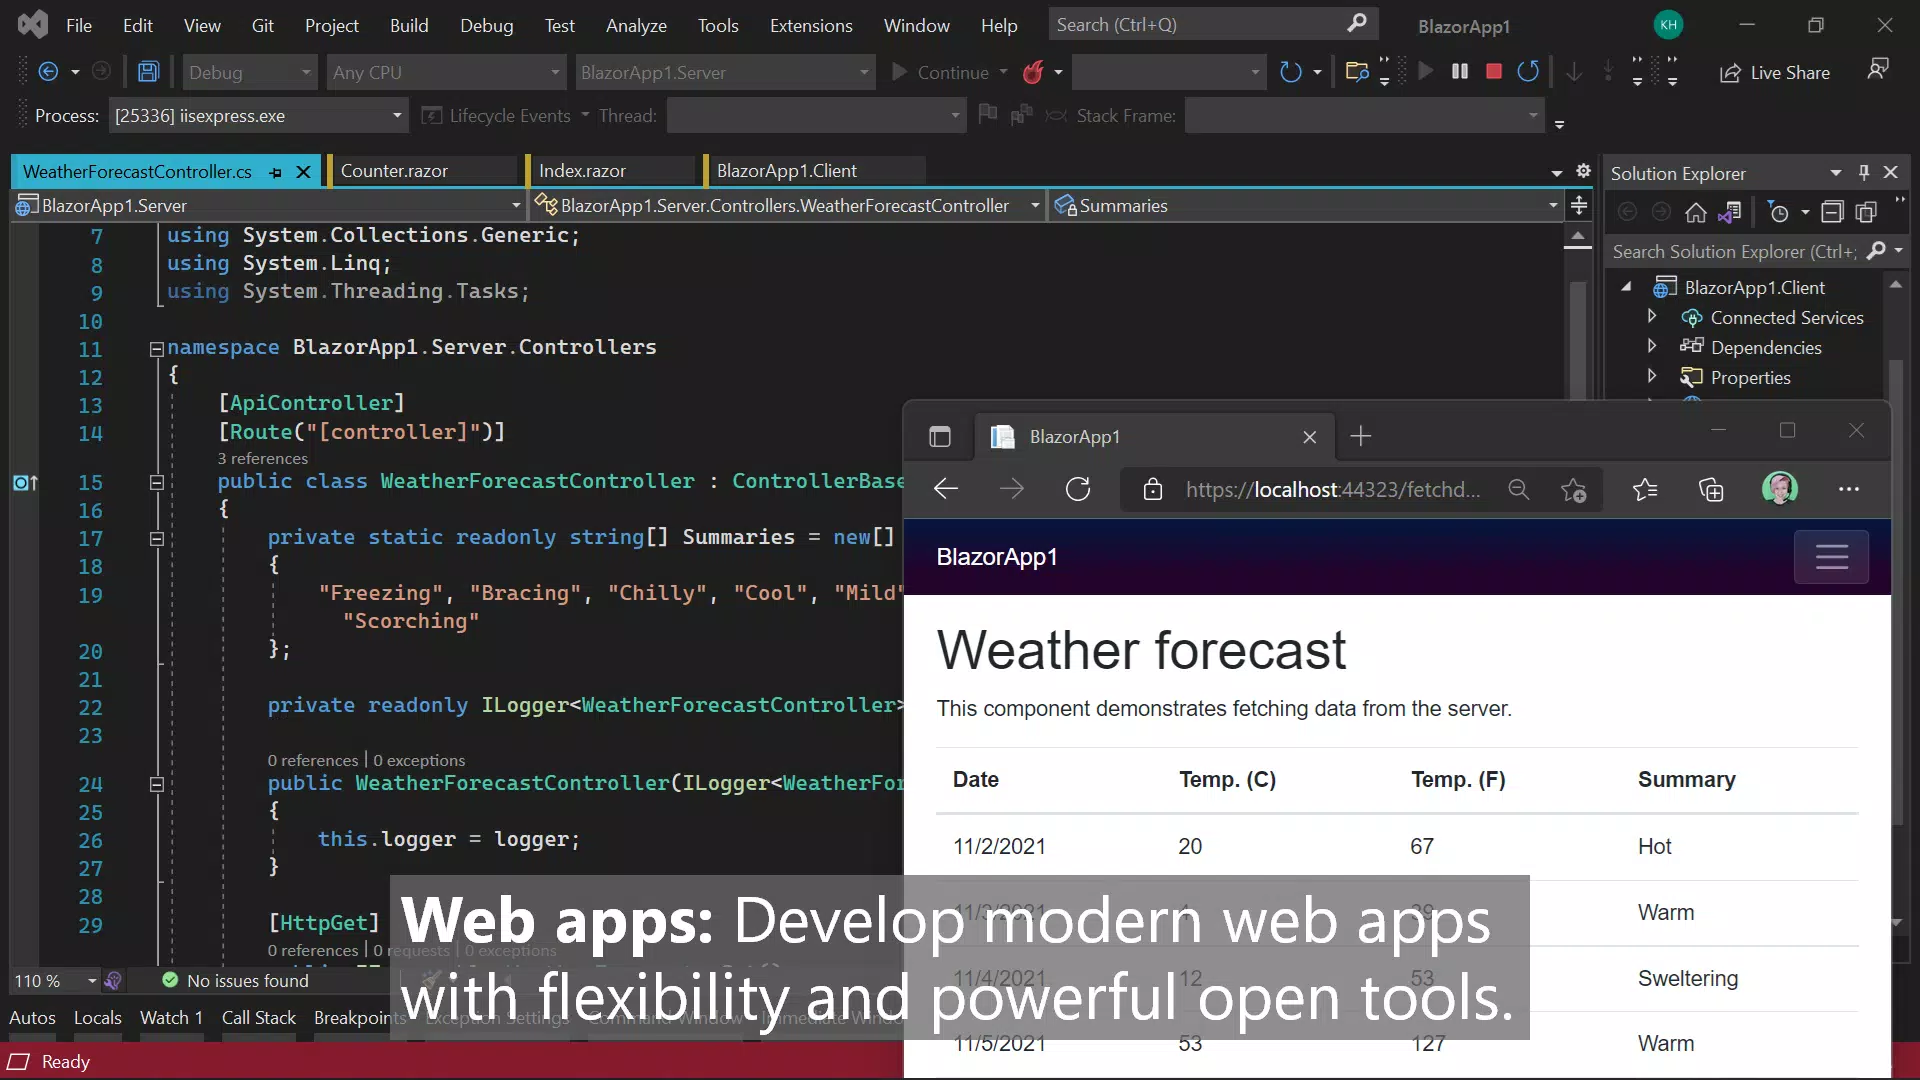The image size is (1920, 1080).
Task: Open a new tab in Edge
Action: tap(1361, 436)
